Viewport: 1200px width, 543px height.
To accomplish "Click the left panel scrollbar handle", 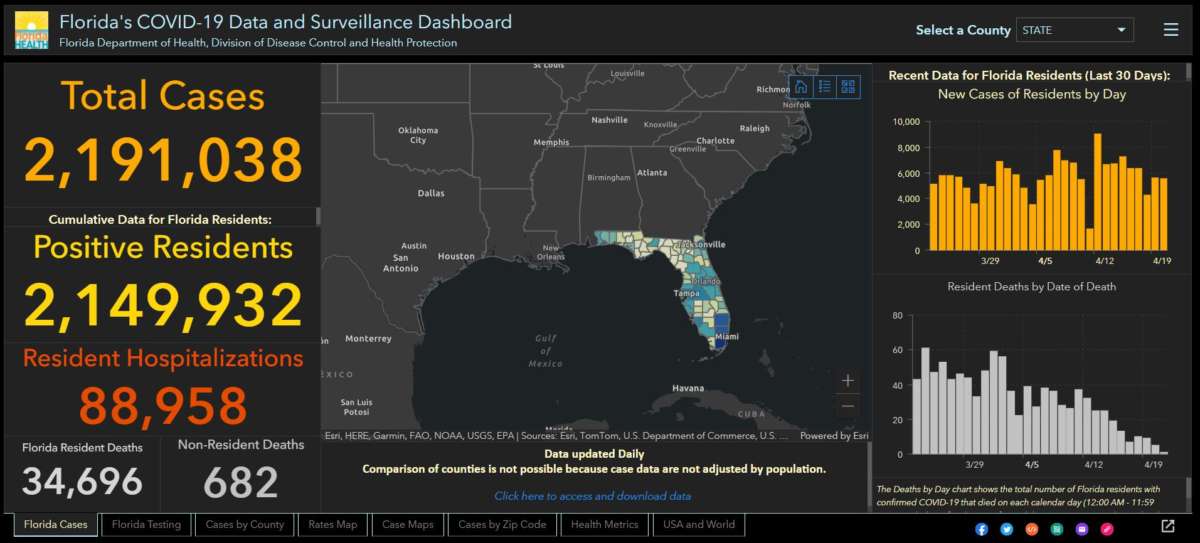I will point(318,216).
